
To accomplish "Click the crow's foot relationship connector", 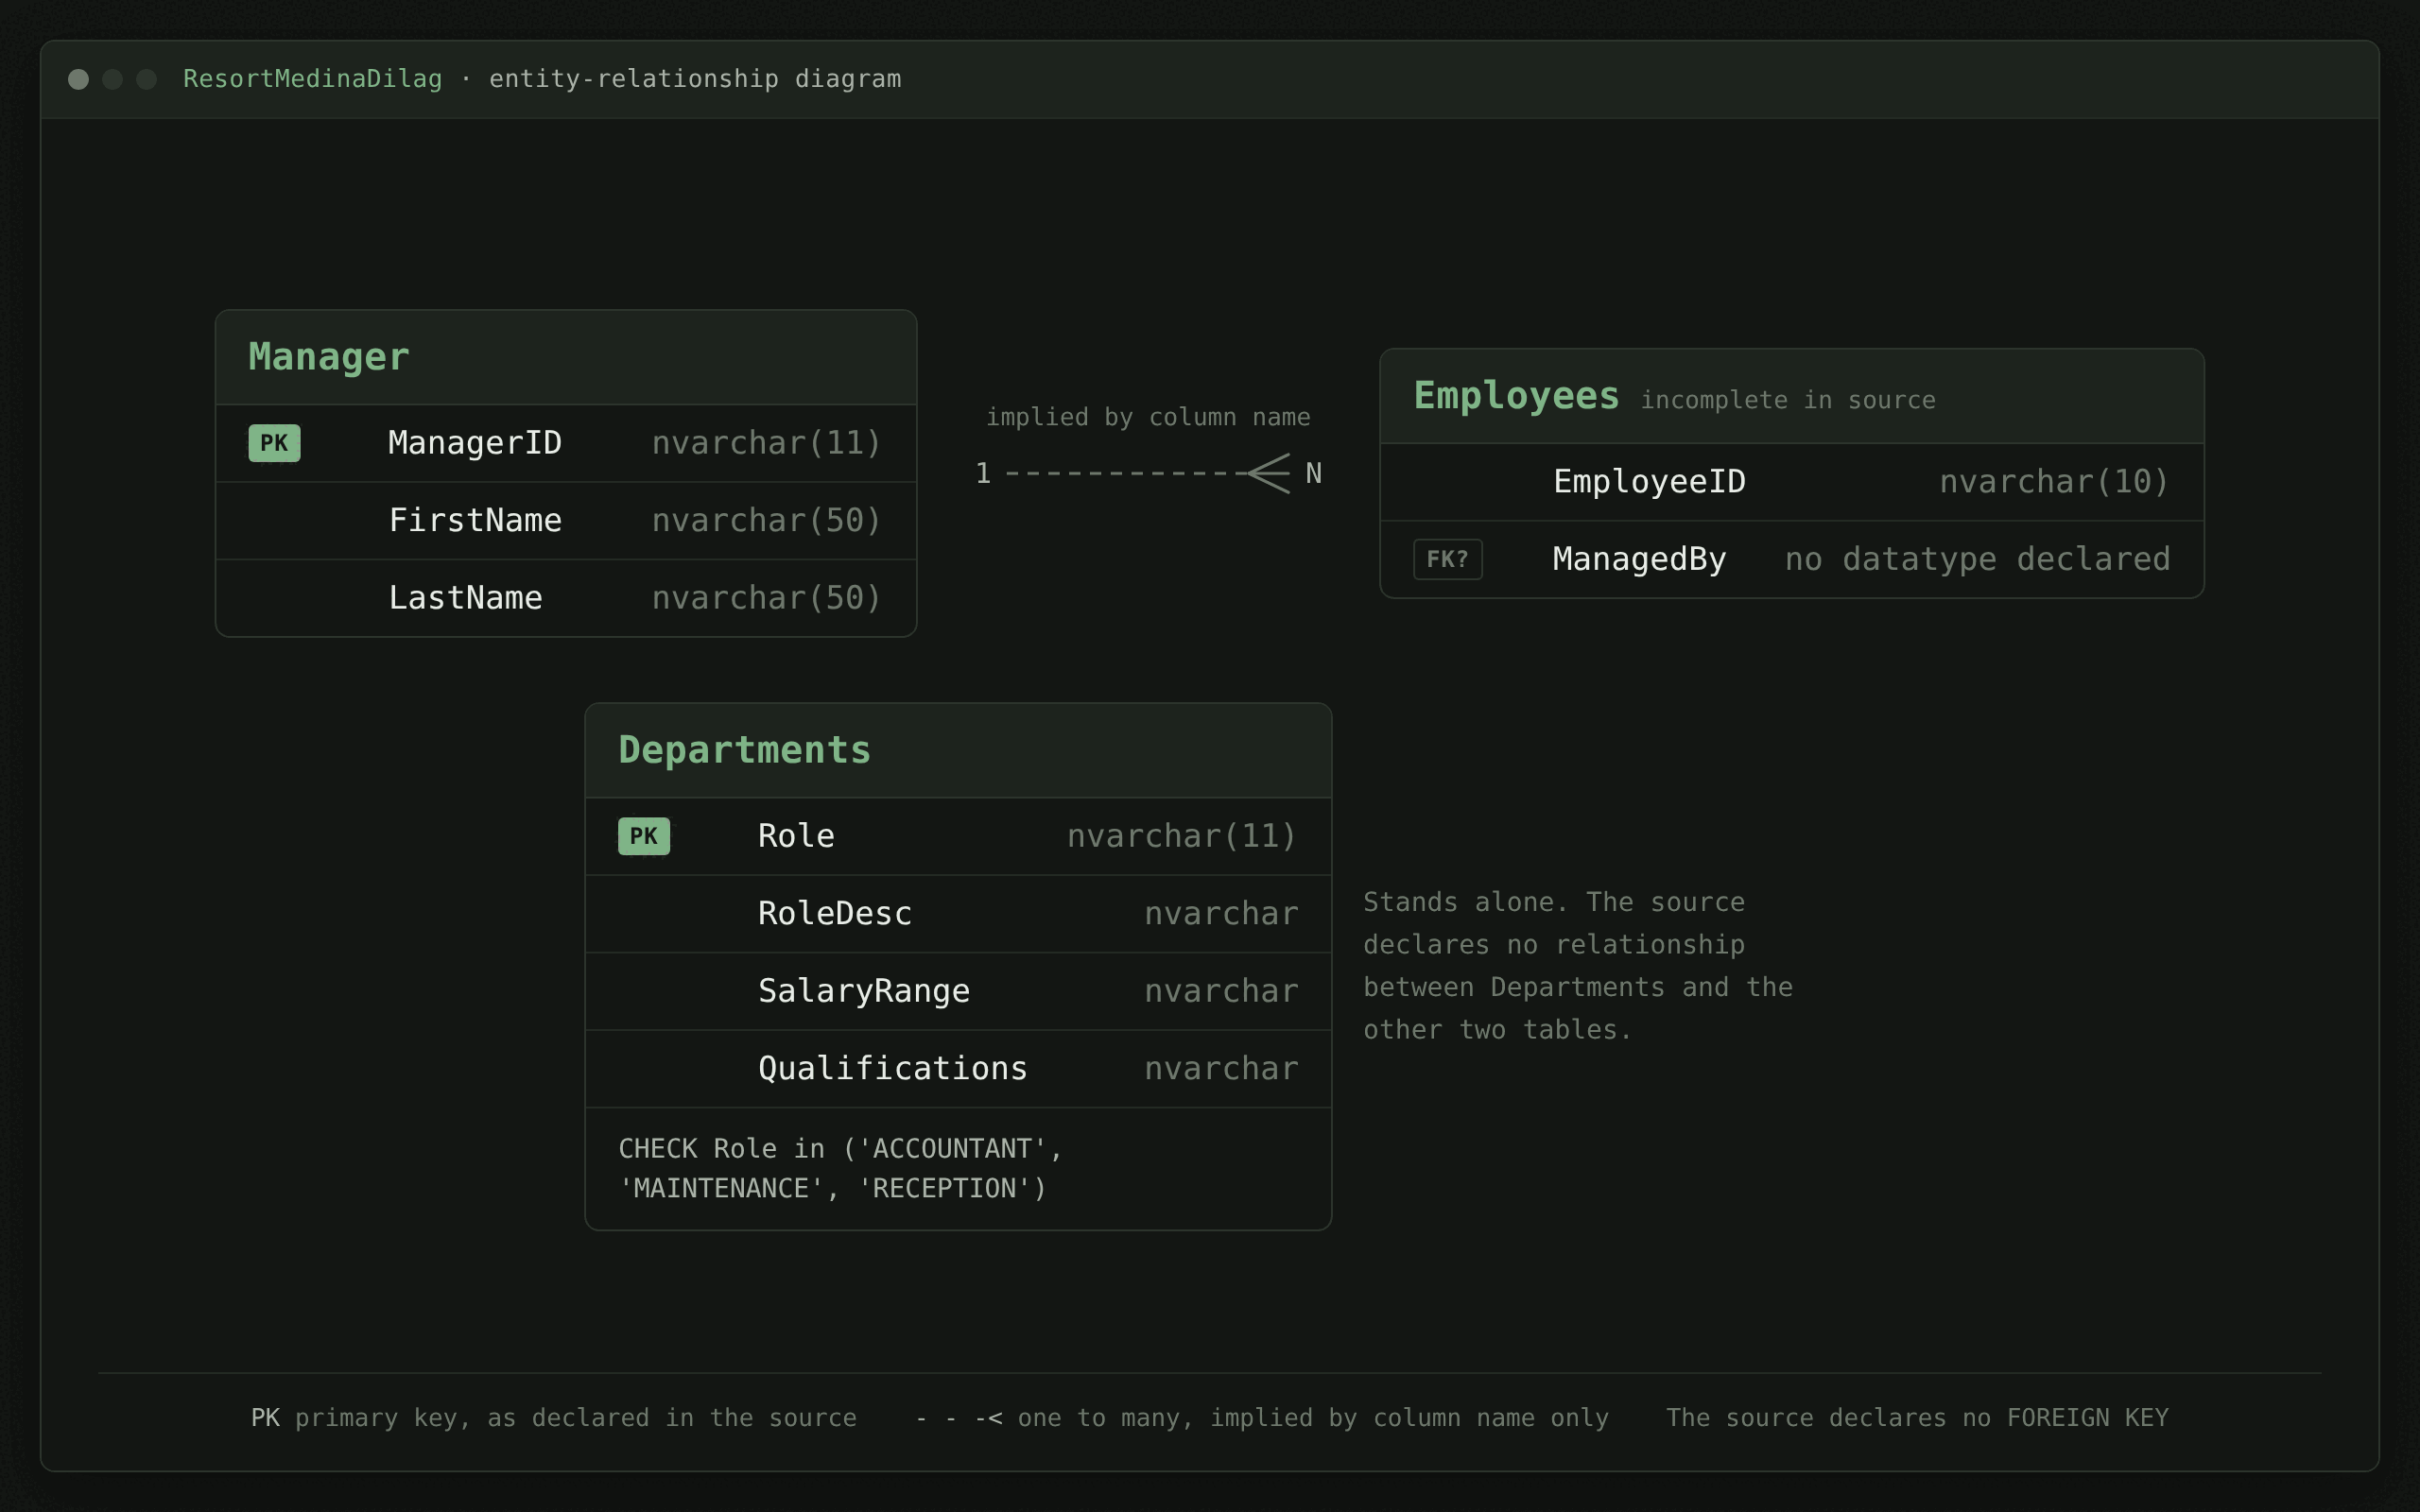I will tap(1147, 473).
